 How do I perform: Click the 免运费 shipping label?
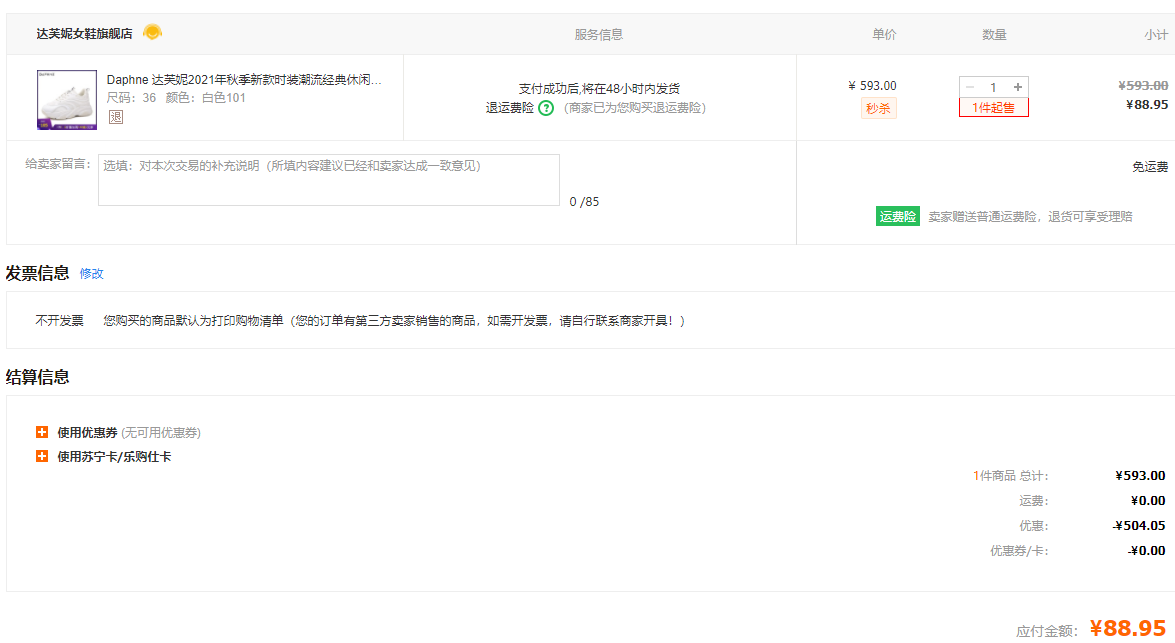tap(1149, 167)
